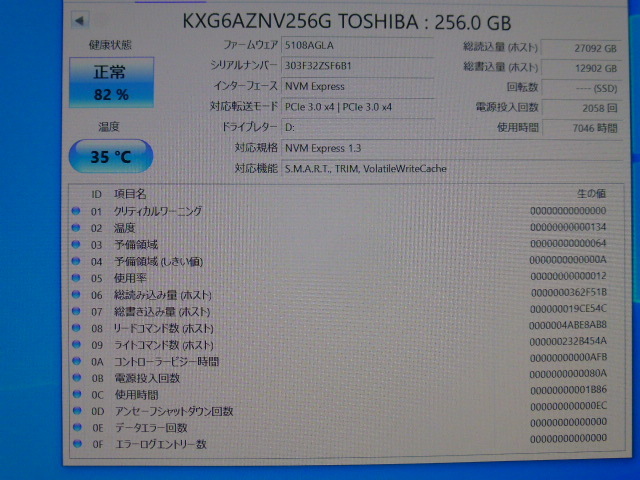Select raw value 0000000000AFB
Viewport: 640px width, 480px height.
click(569, 358)
